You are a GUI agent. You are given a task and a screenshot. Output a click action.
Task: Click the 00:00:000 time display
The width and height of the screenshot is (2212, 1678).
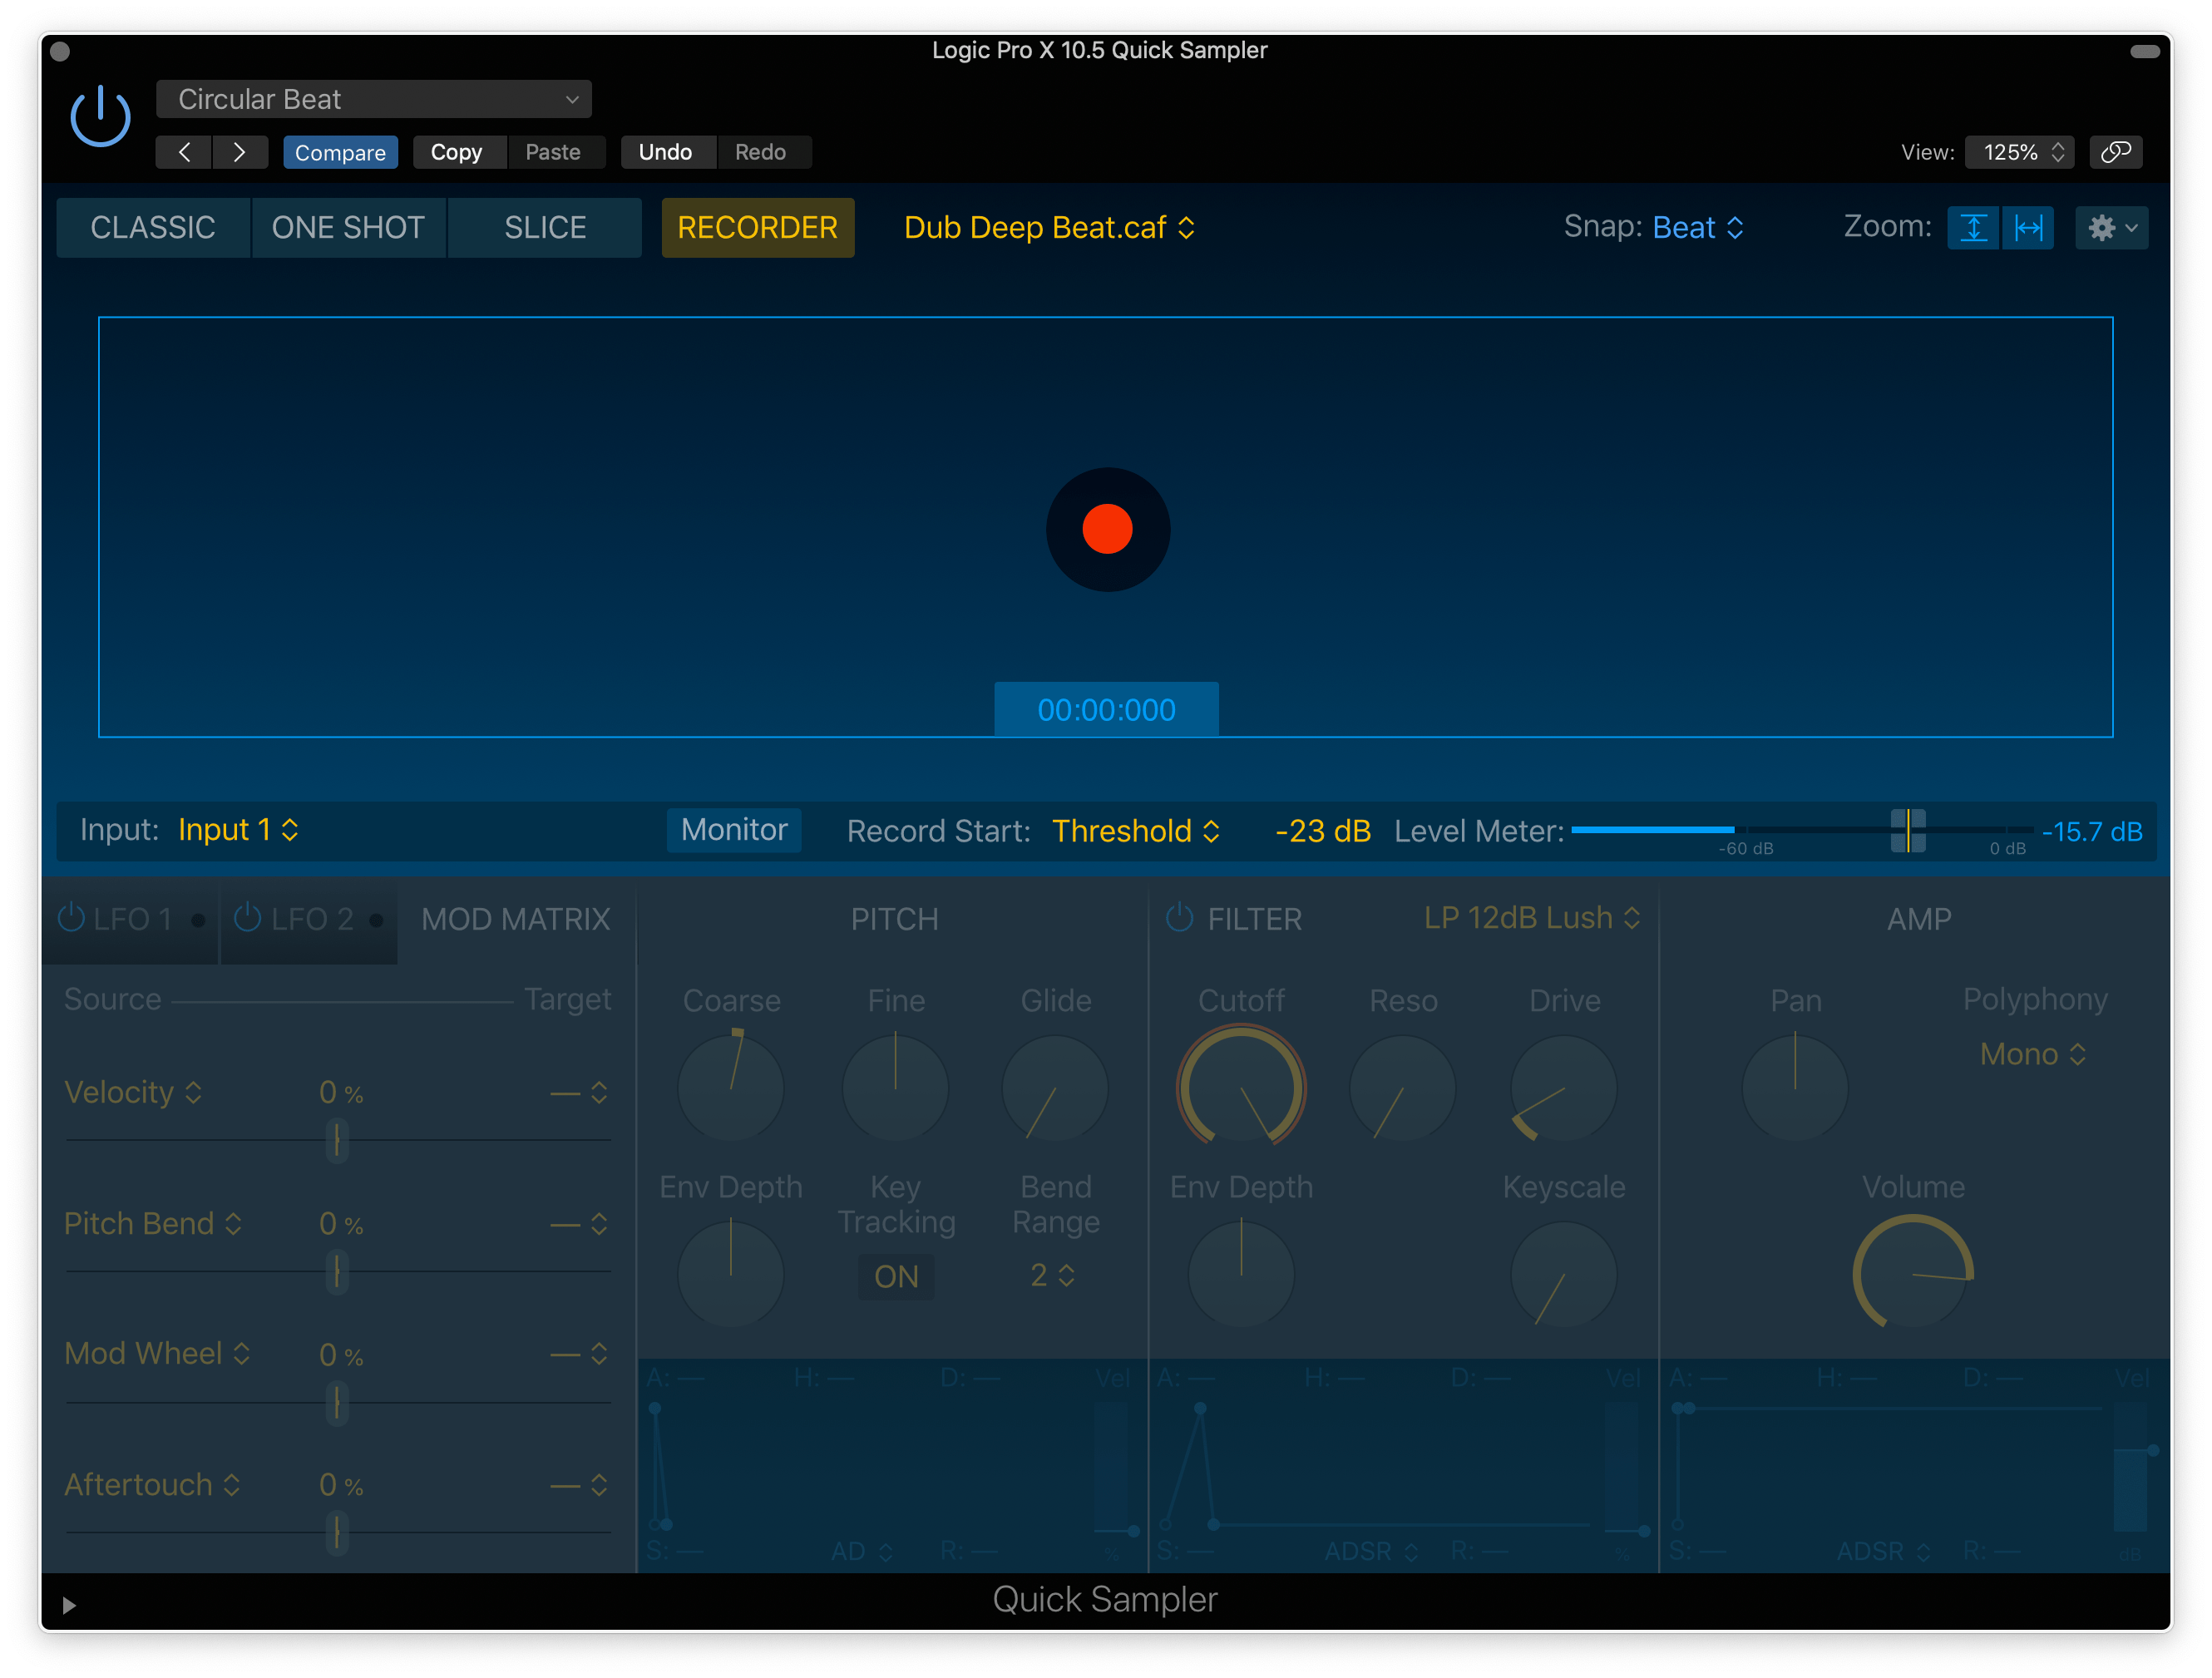click(1106, 709)
